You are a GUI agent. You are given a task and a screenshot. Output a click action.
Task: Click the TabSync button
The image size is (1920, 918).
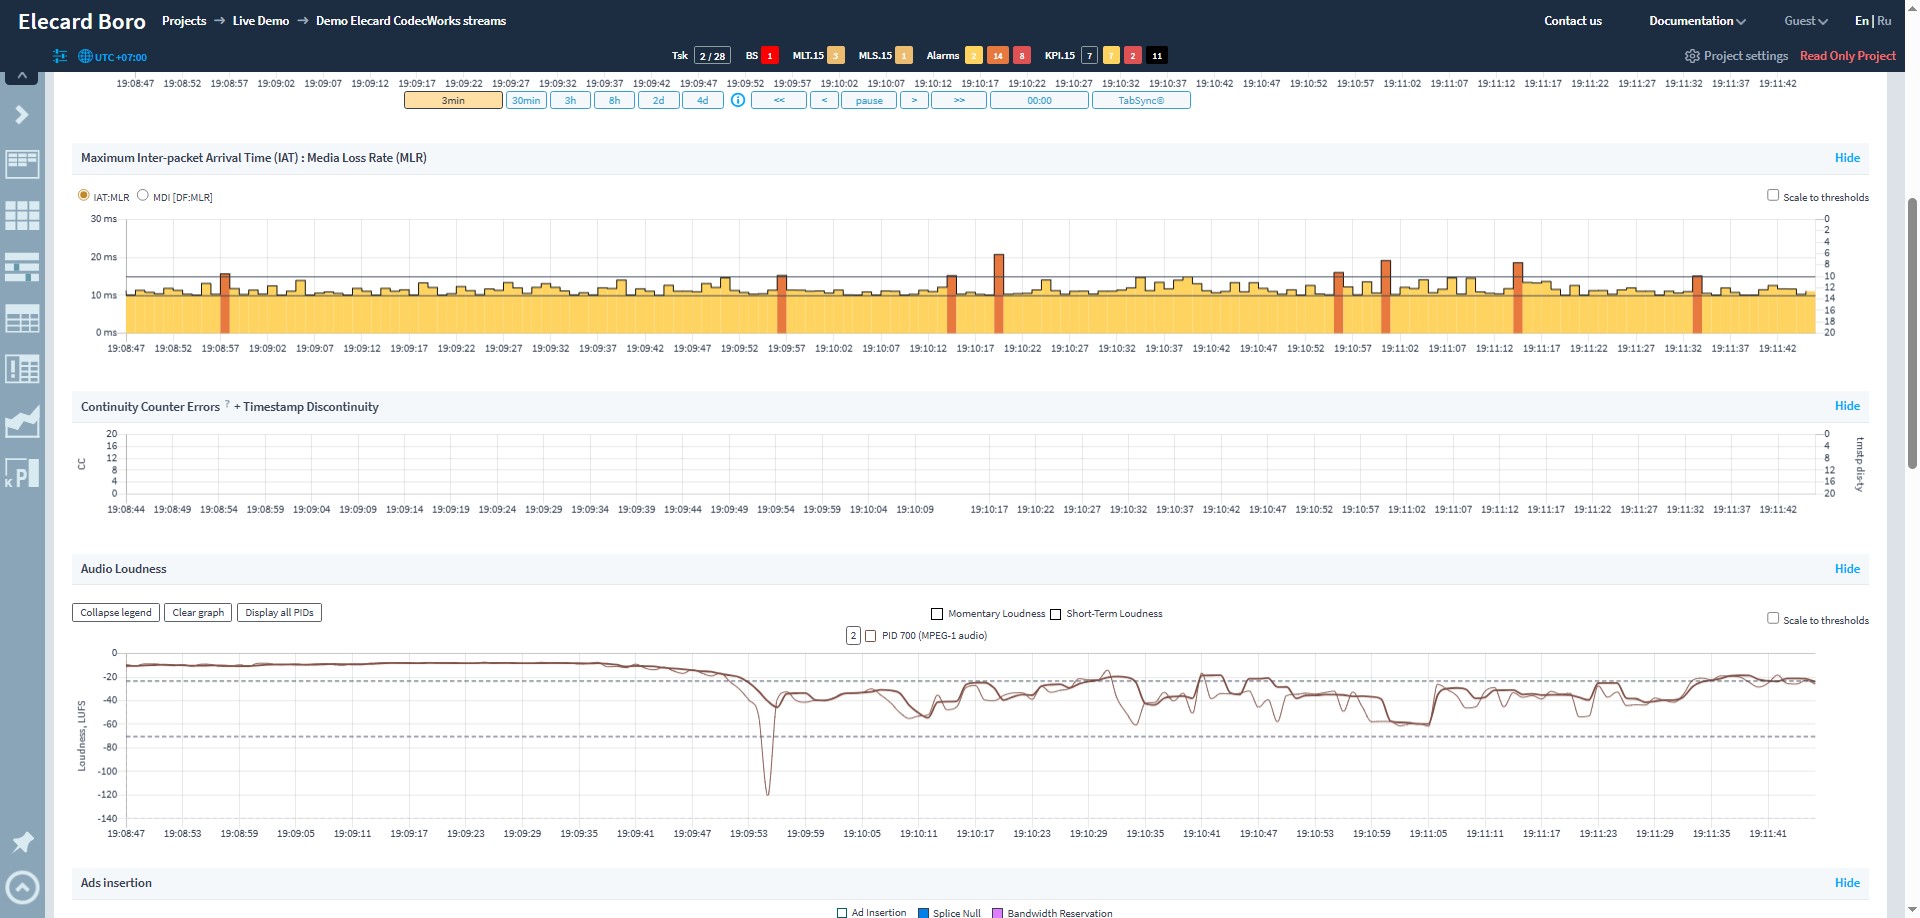(x=1141, y=100)
